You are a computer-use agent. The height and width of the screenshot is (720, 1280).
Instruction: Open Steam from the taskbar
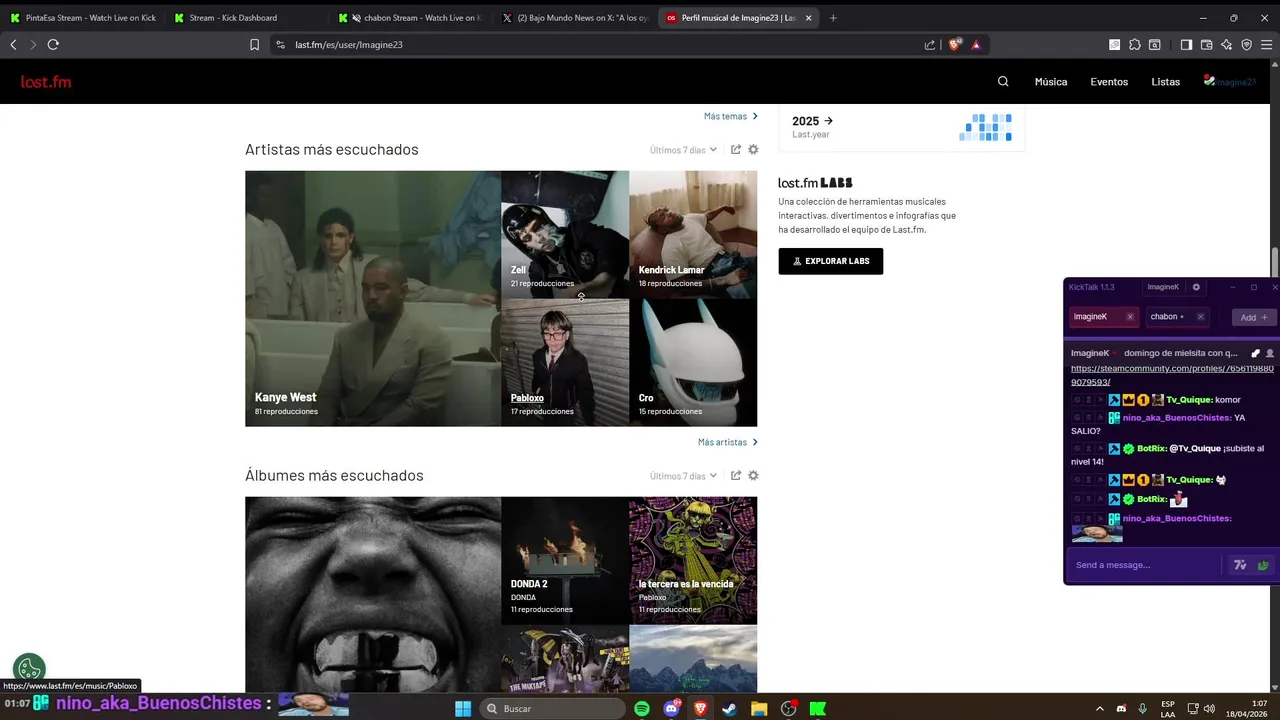(729, 709)
